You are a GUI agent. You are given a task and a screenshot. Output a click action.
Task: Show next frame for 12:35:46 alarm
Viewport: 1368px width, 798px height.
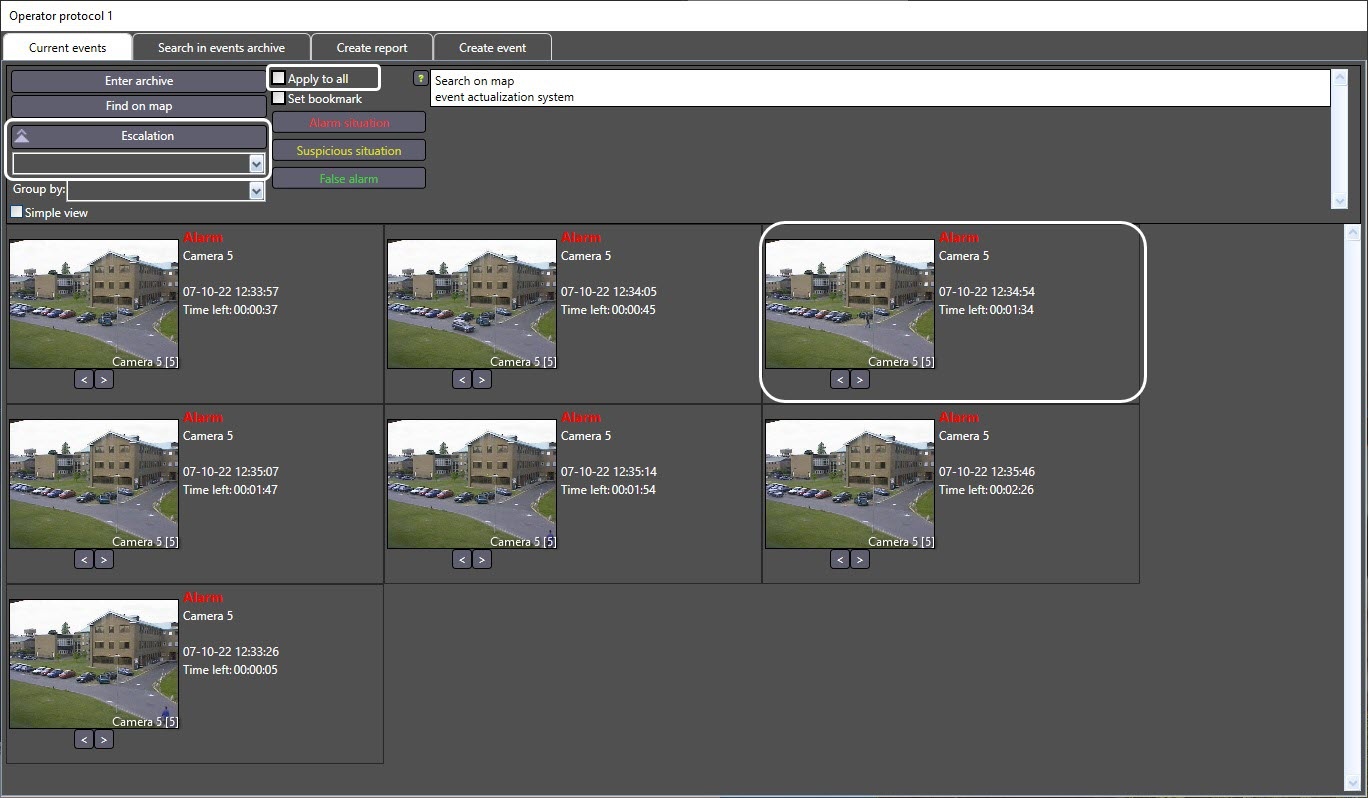click(x=860, y=560)
